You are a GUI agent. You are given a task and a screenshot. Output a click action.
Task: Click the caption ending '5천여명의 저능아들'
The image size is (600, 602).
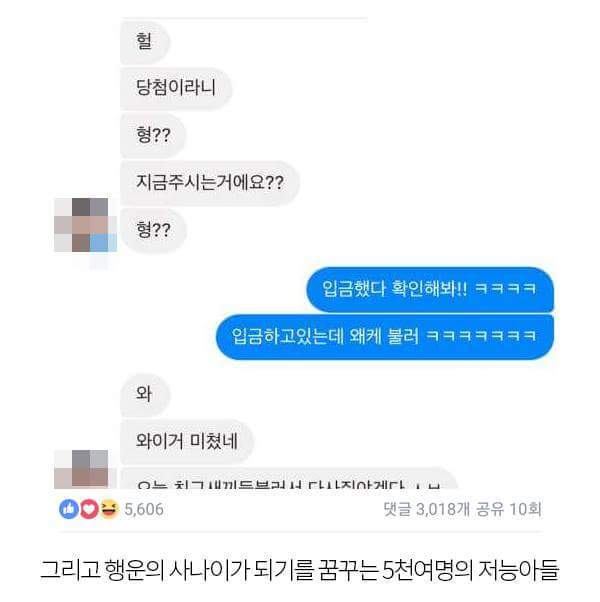coord(471,571)
